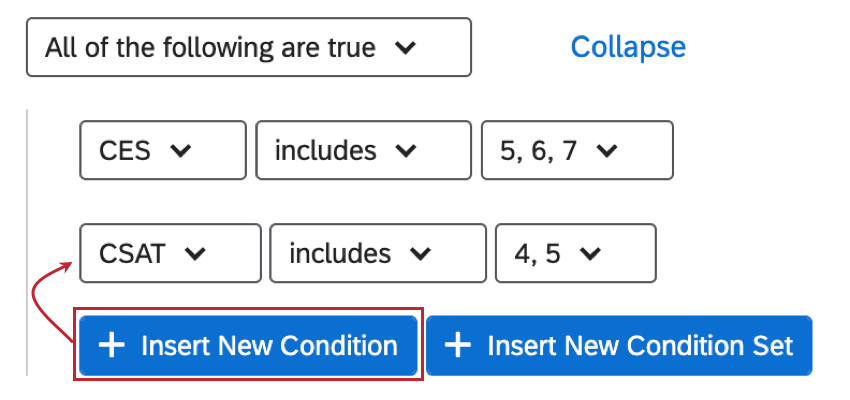Click the chevron in the CES row's includes box
Screen dimensions: 850x400
coord(405,151)
